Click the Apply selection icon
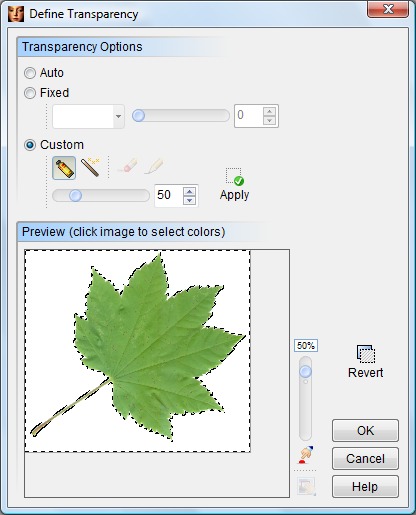416x515 pixels. pos(234,177)
